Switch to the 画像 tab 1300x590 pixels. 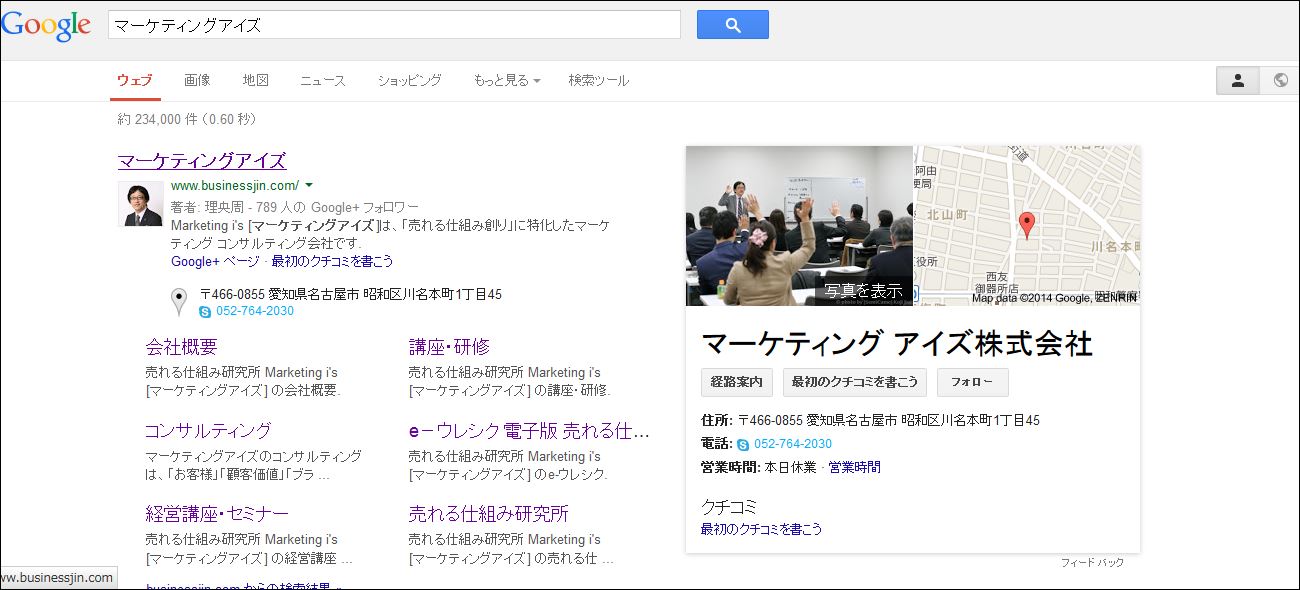pos(197,81)
